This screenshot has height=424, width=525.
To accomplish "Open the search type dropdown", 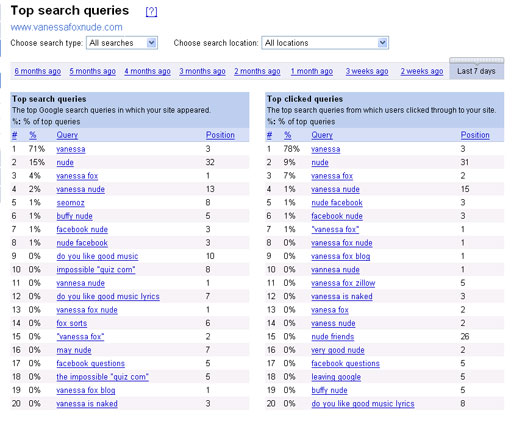I will 122,43.
